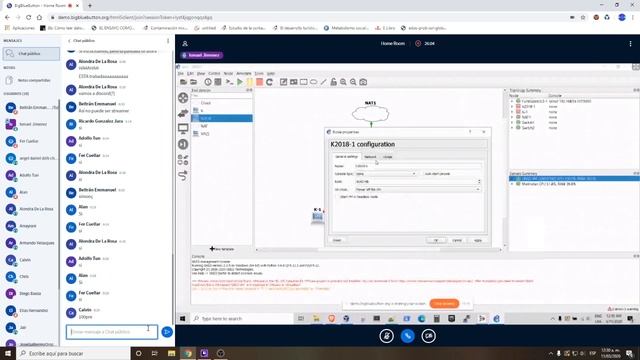Open the chat options three-dot menu
This screenshot has height=360, width=640.
coord(168,41)
